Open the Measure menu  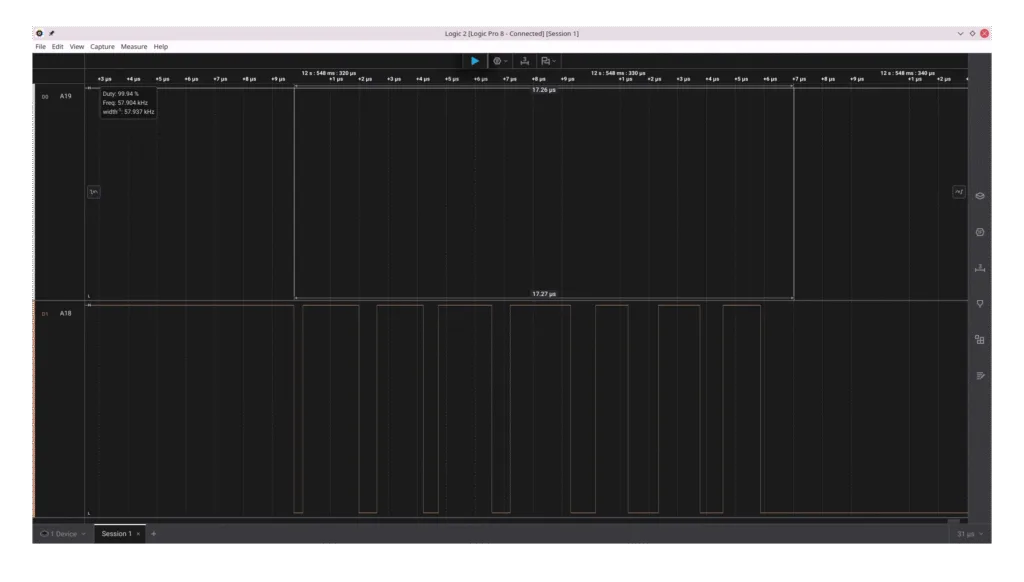click(x=134, y=46)
